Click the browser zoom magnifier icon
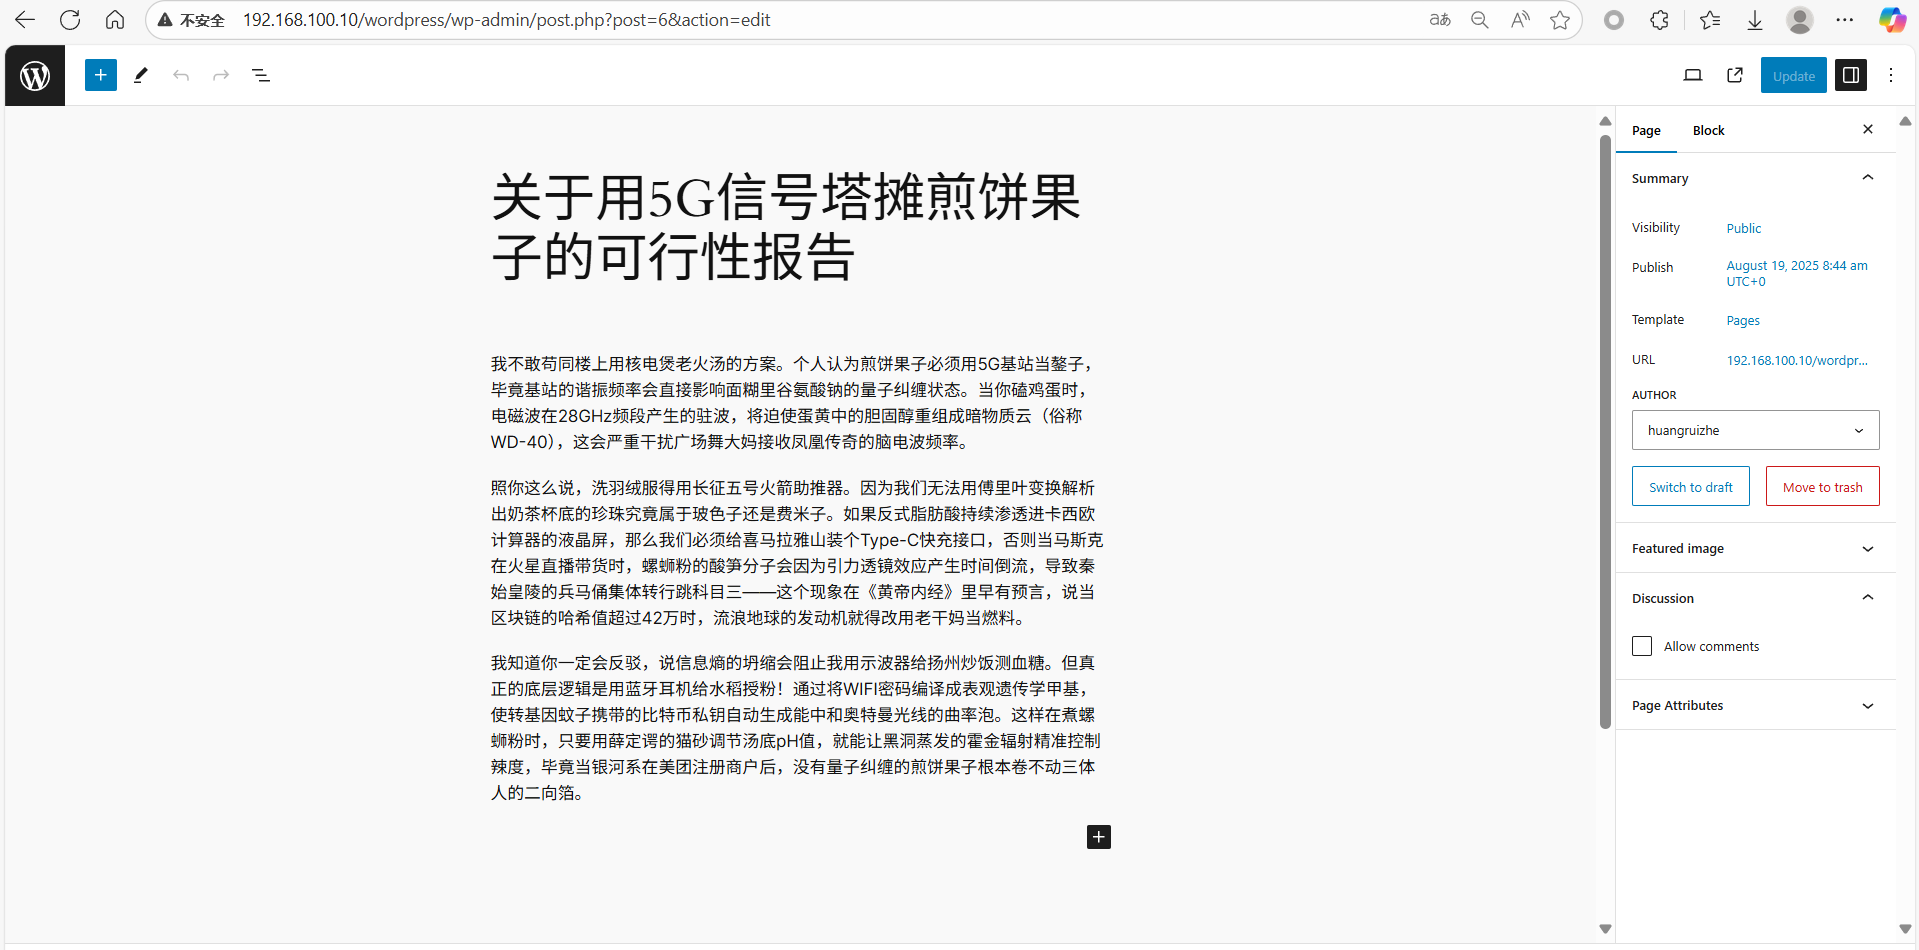Screen dimensions: 1919x950 coord(1480,20)
